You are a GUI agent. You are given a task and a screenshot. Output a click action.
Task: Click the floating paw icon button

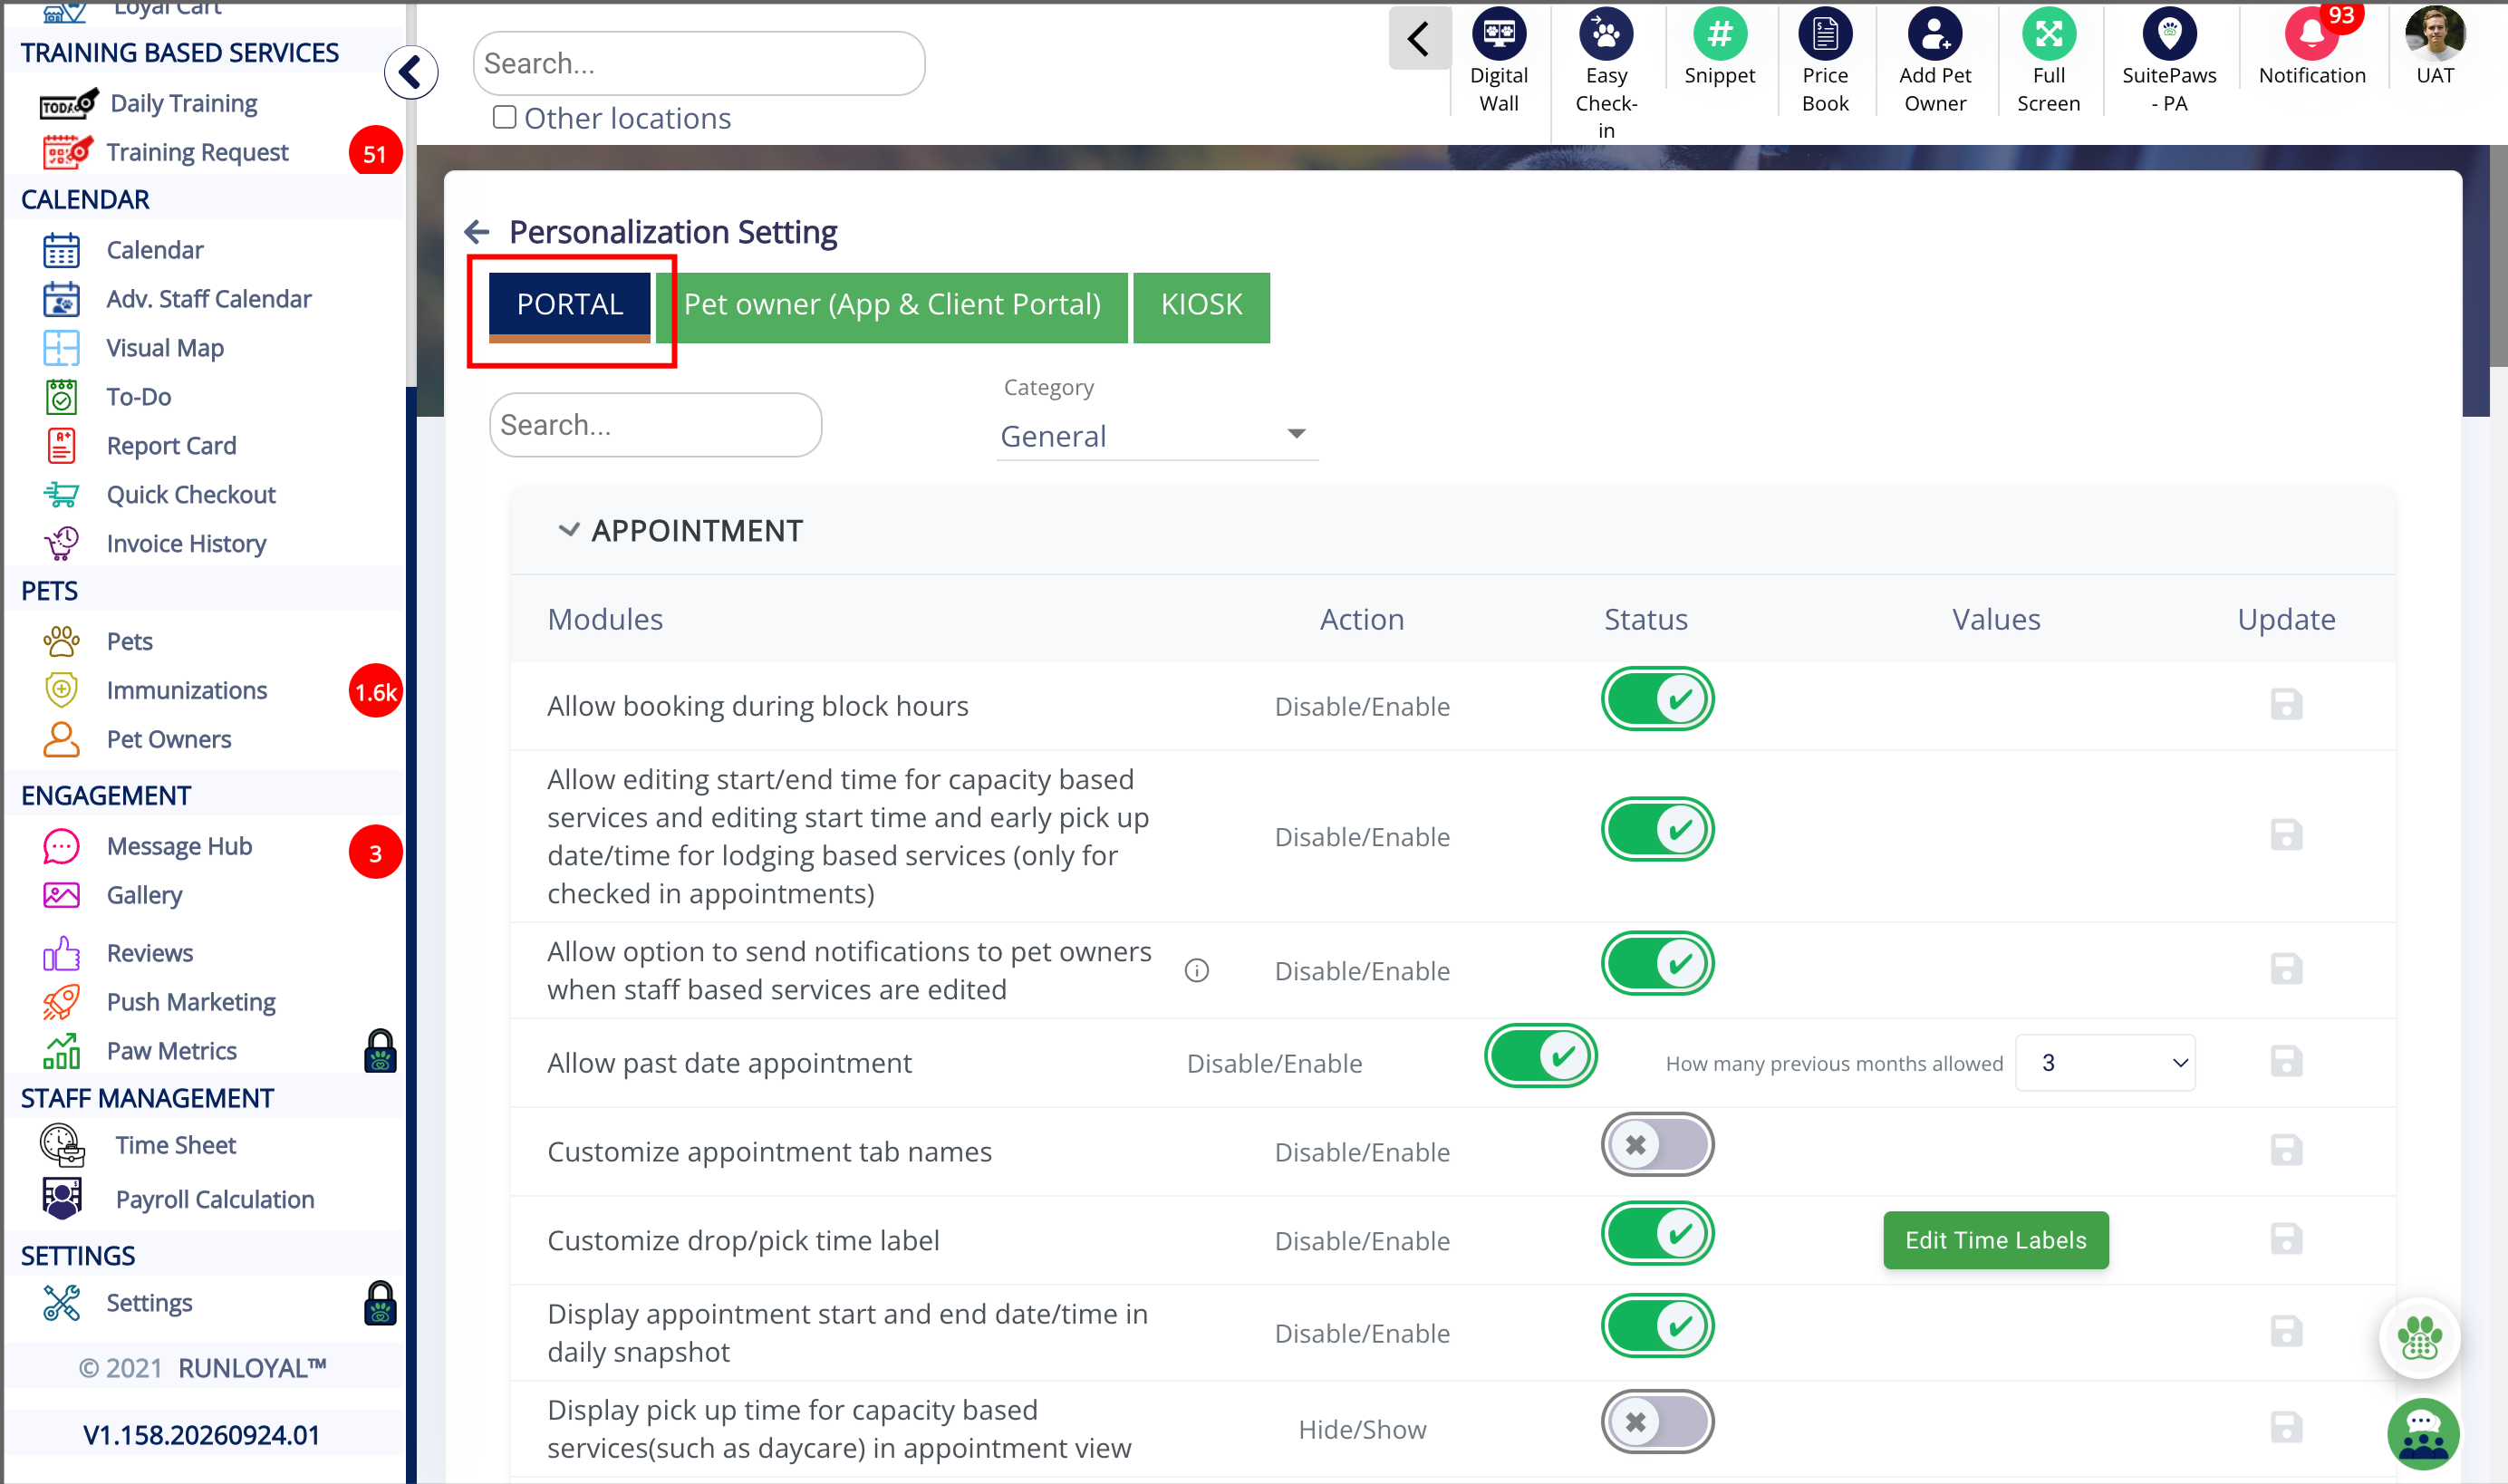[x=2419, y=1338]
